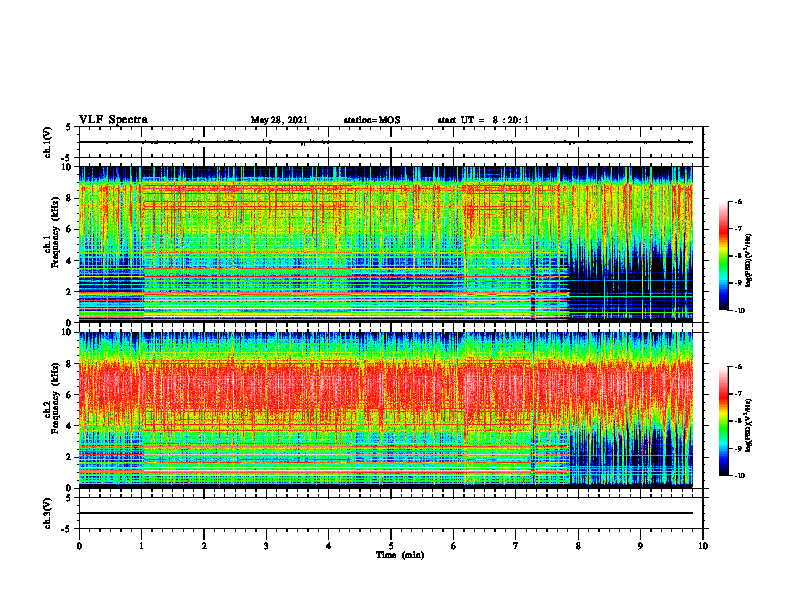The height and width of the screenshot is (612, 792).
Task: Click the "0" tick on the time axis
Action: (x=79, y=546)
